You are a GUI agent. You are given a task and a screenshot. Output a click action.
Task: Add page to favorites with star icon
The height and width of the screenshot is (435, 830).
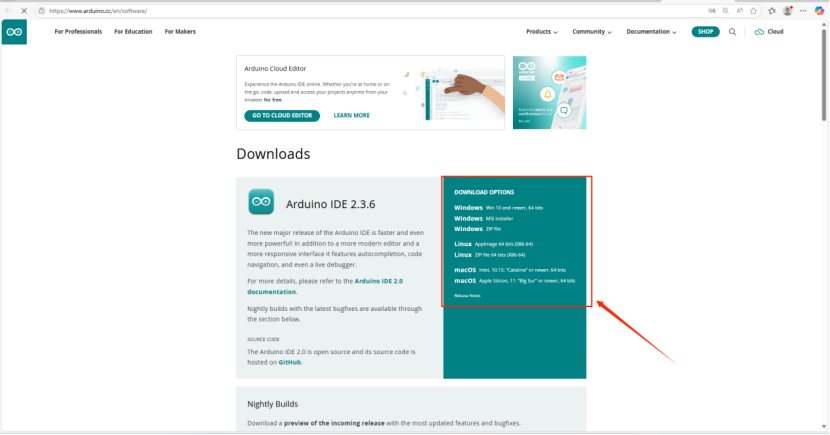point(755,10)
